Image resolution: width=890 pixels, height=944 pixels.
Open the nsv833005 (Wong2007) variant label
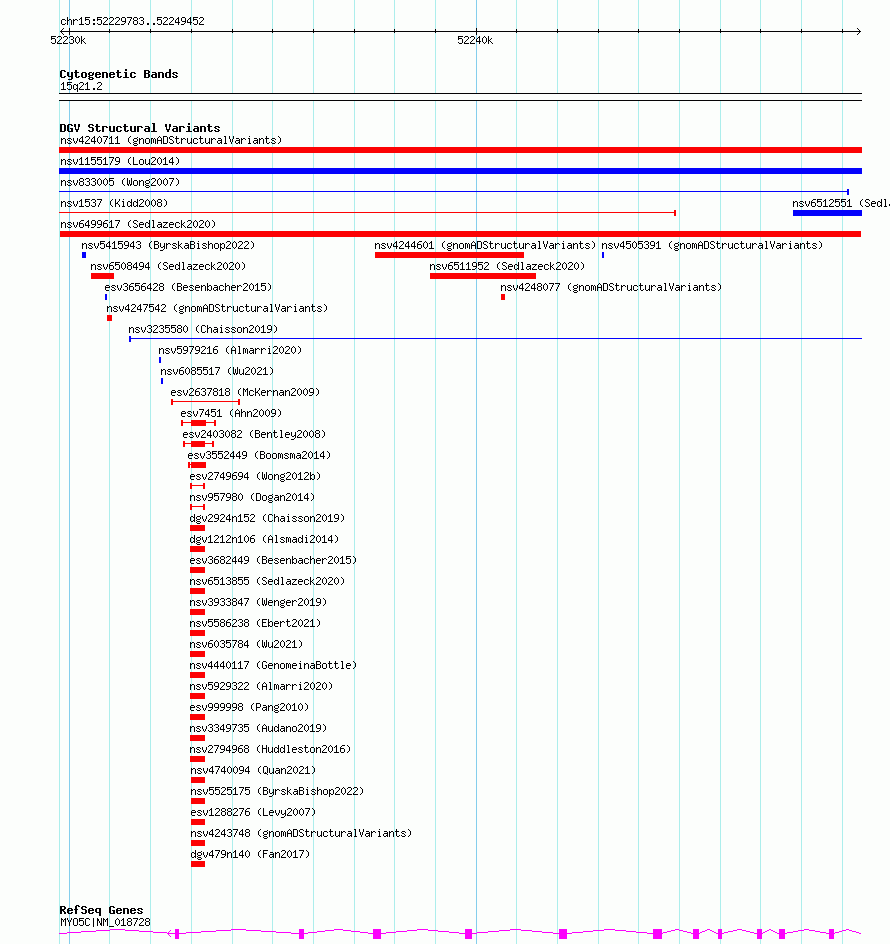click(x=120, y=182)
